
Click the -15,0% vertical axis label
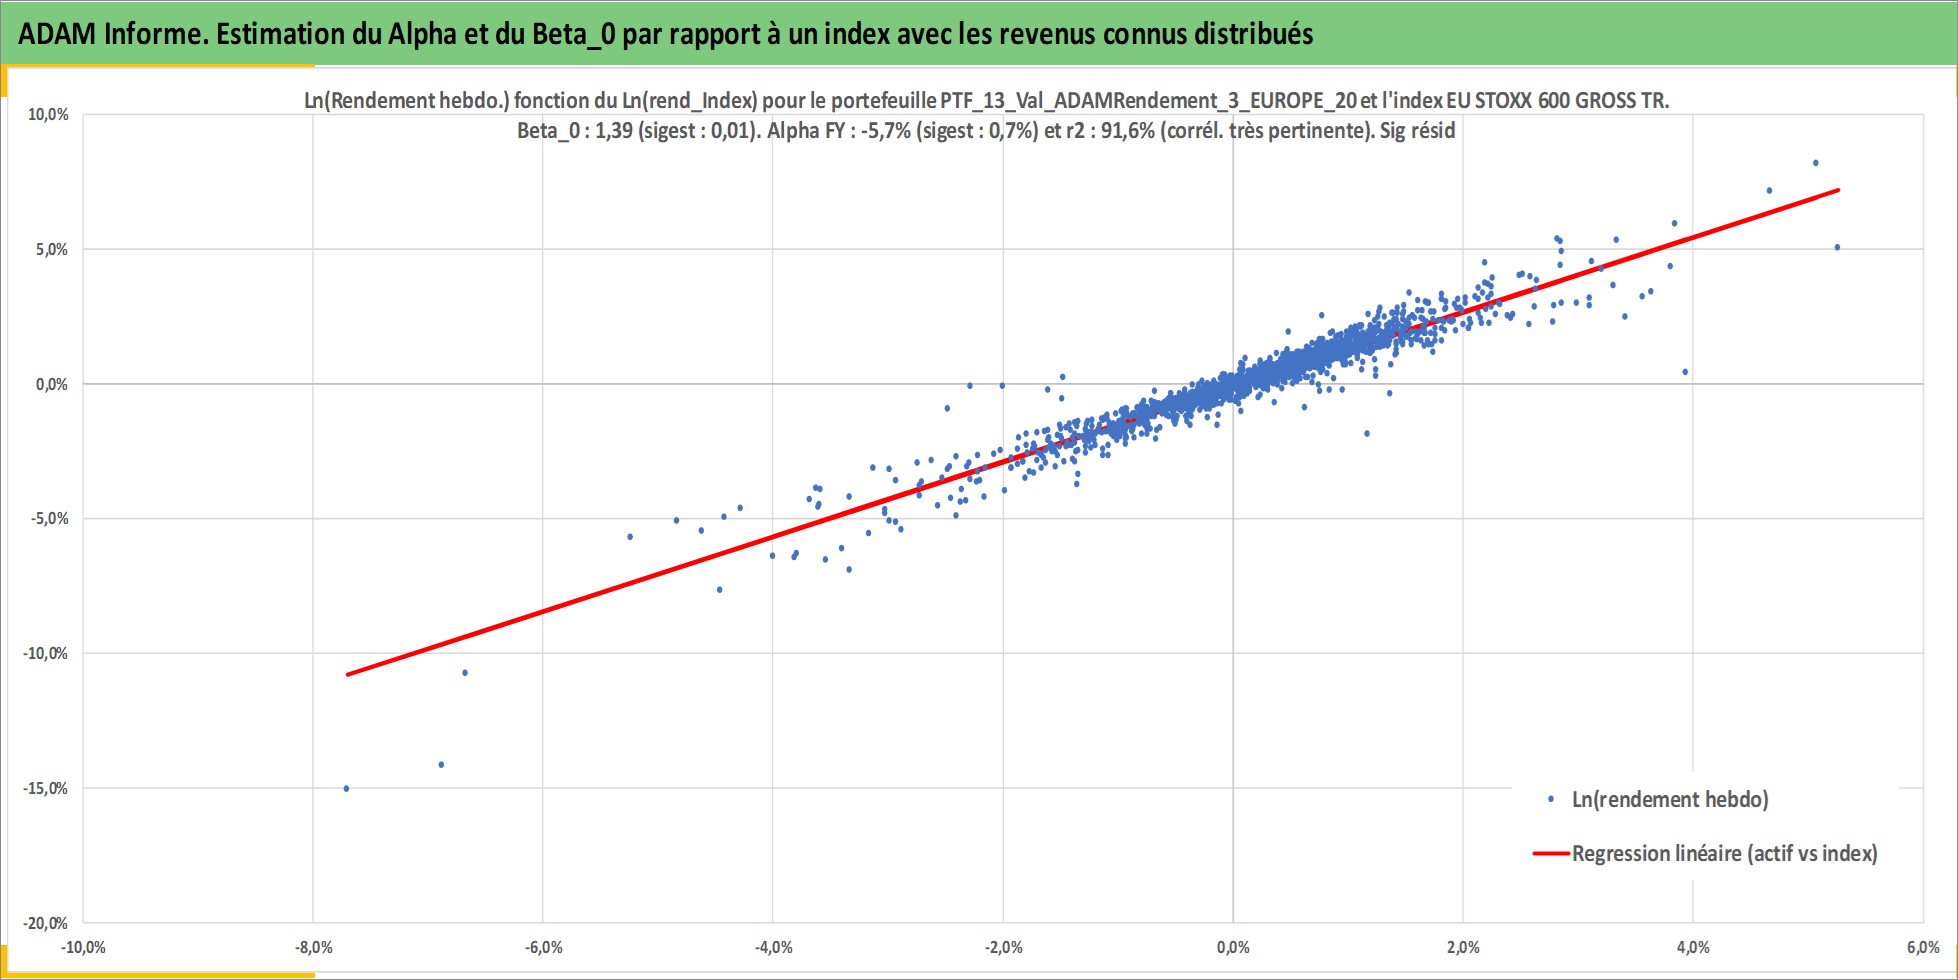tap(46, 788)
